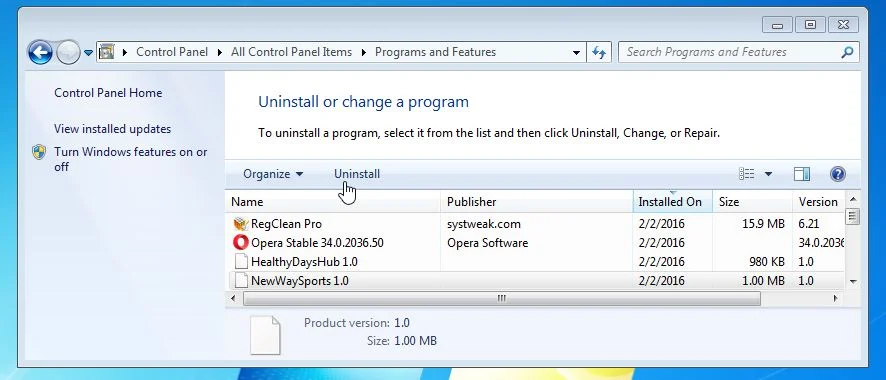Expand arrow after All Control Panel Items
This screenshot has height=380, width=886.
coord(363,53)
